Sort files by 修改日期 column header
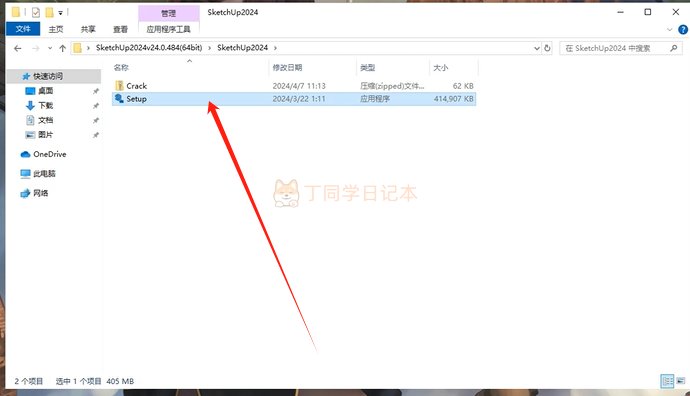The width and height of the screenshot is (690, 396). [x=287, y=67]
